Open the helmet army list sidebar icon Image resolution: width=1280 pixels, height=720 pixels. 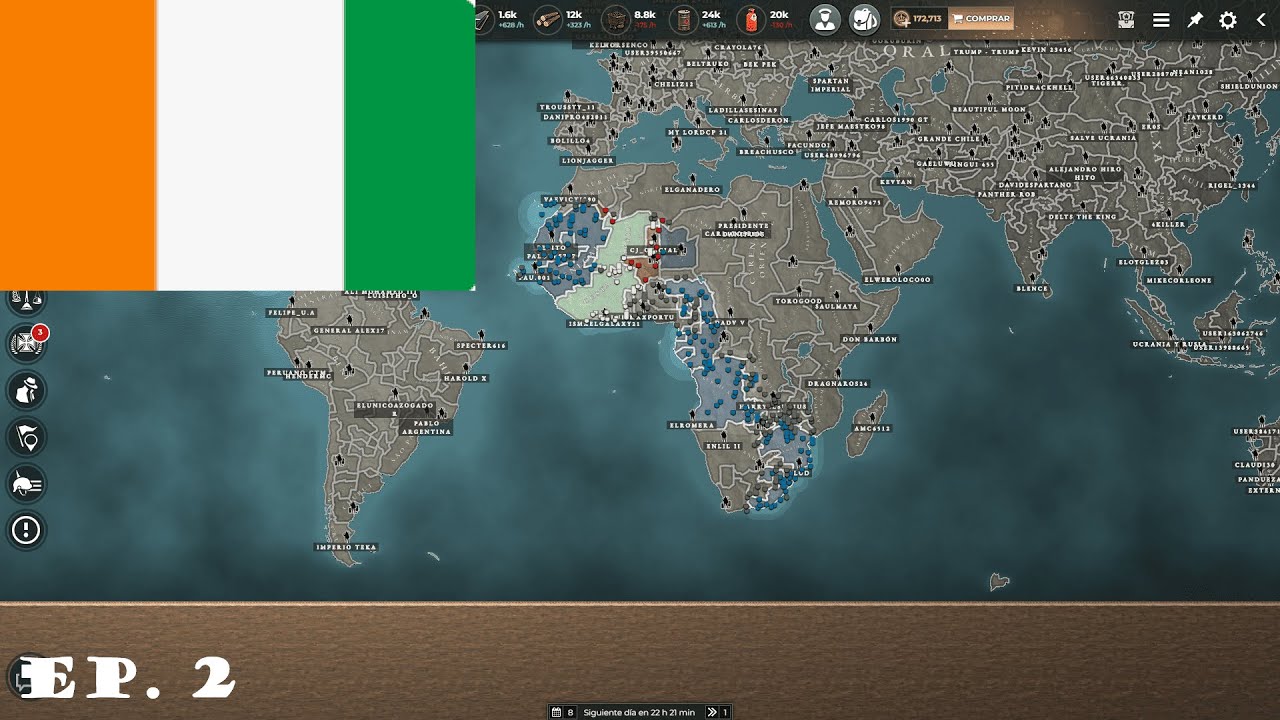[26, 484]
